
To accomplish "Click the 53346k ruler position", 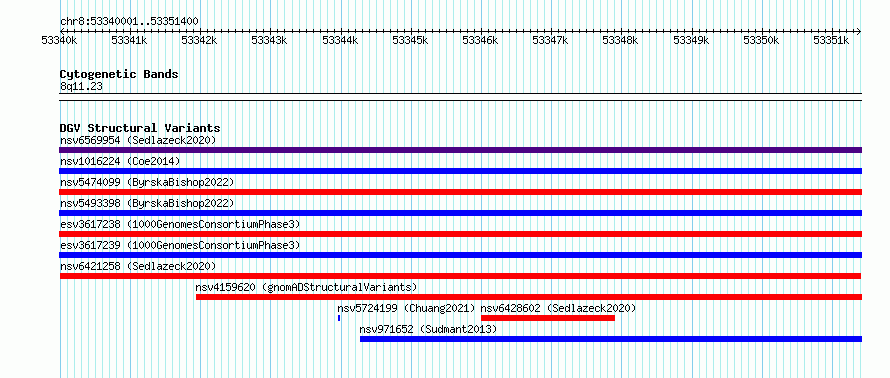I will (481, 40).
